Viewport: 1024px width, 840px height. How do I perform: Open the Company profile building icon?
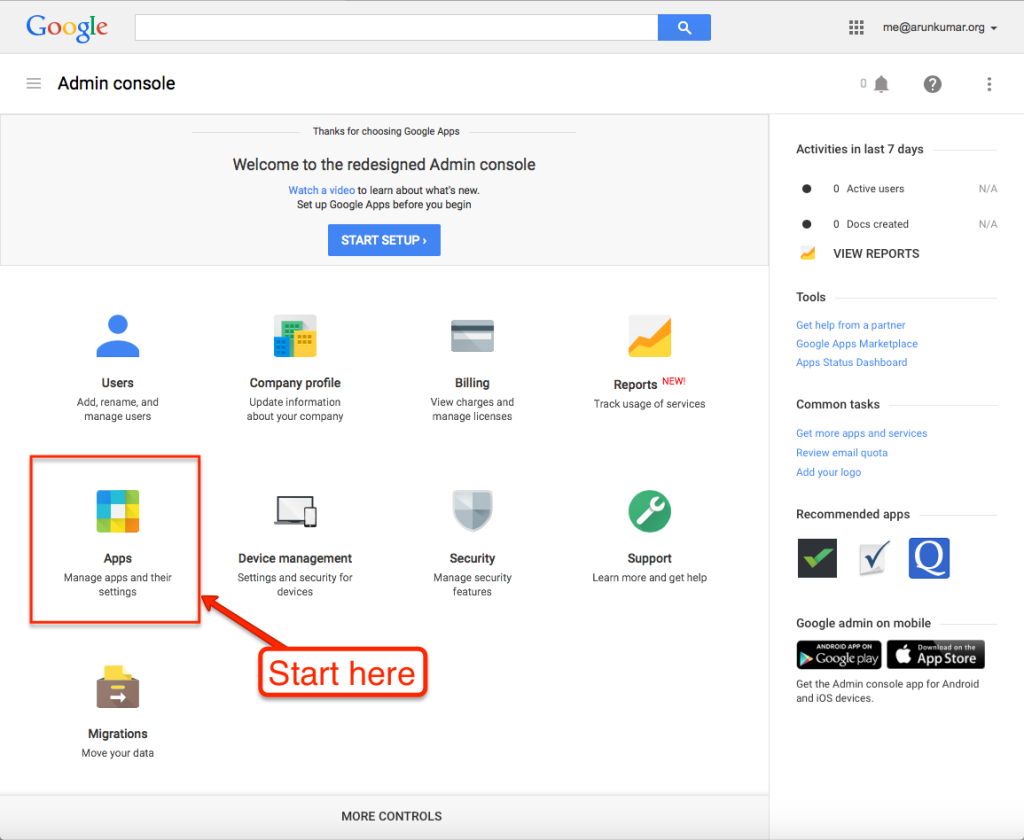tap(295, 336)
